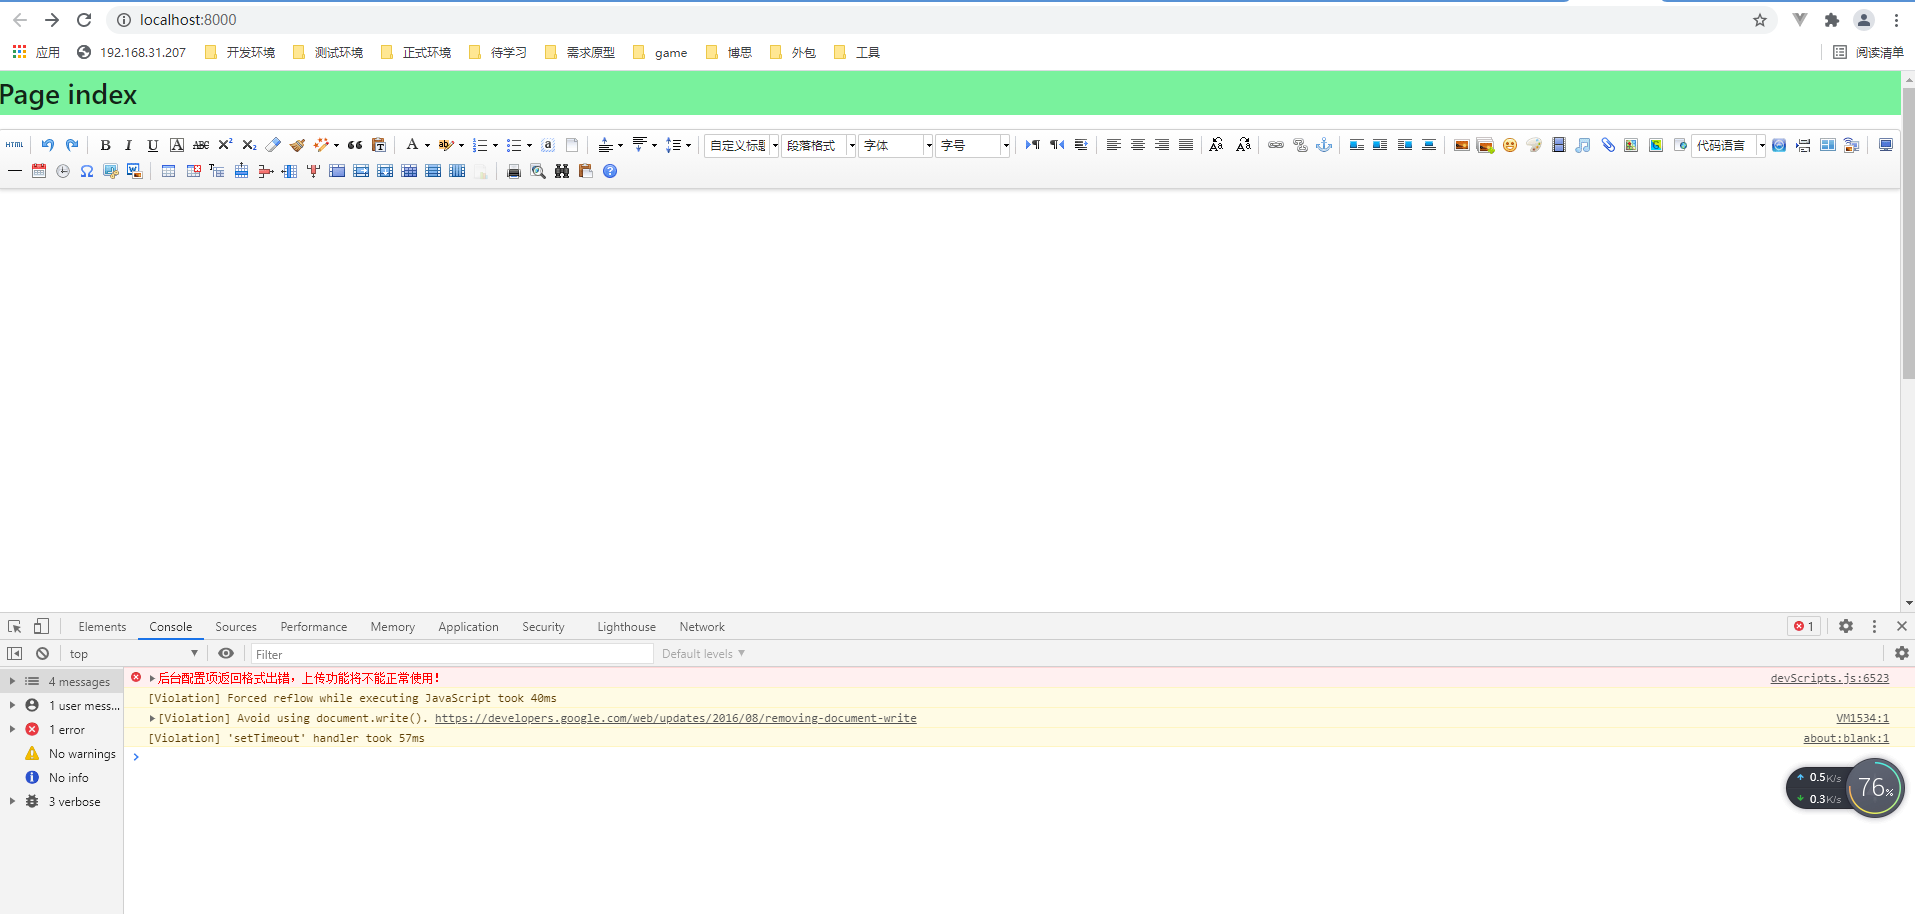Open the insert image dialog
This screenshot has height=914, width=1915.
tap(1461, 146)
